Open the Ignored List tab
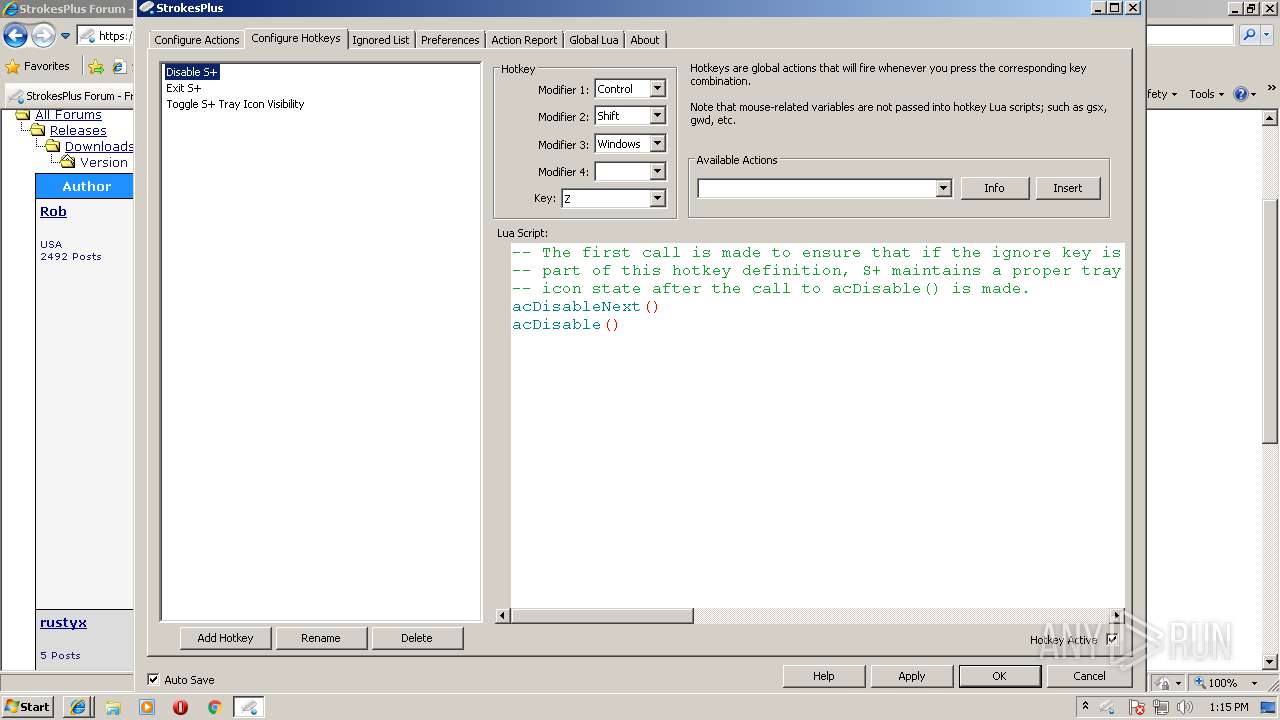The height and width of the screenshot is (720, 1280). (x=380, y=40)
